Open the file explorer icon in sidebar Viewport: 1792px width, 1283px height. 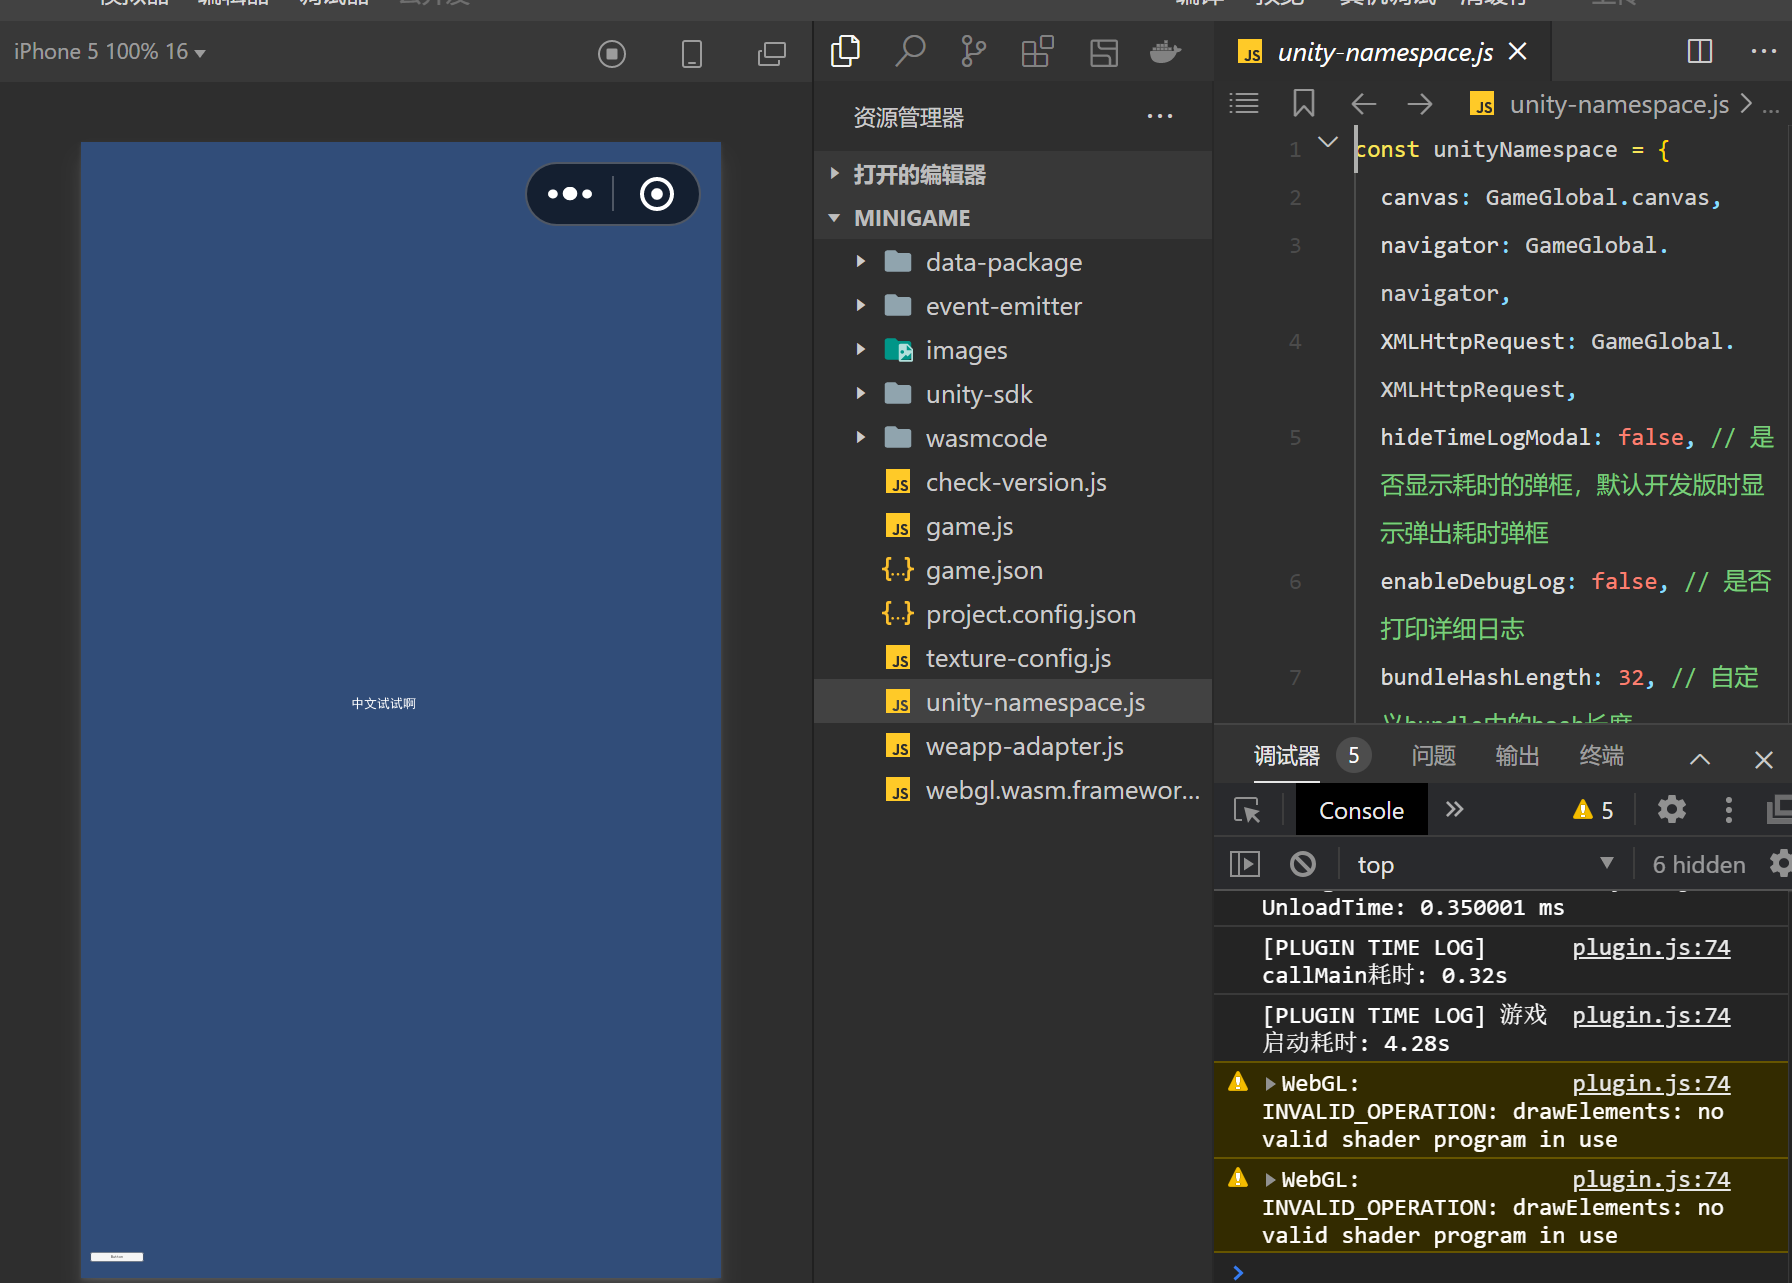846,51
